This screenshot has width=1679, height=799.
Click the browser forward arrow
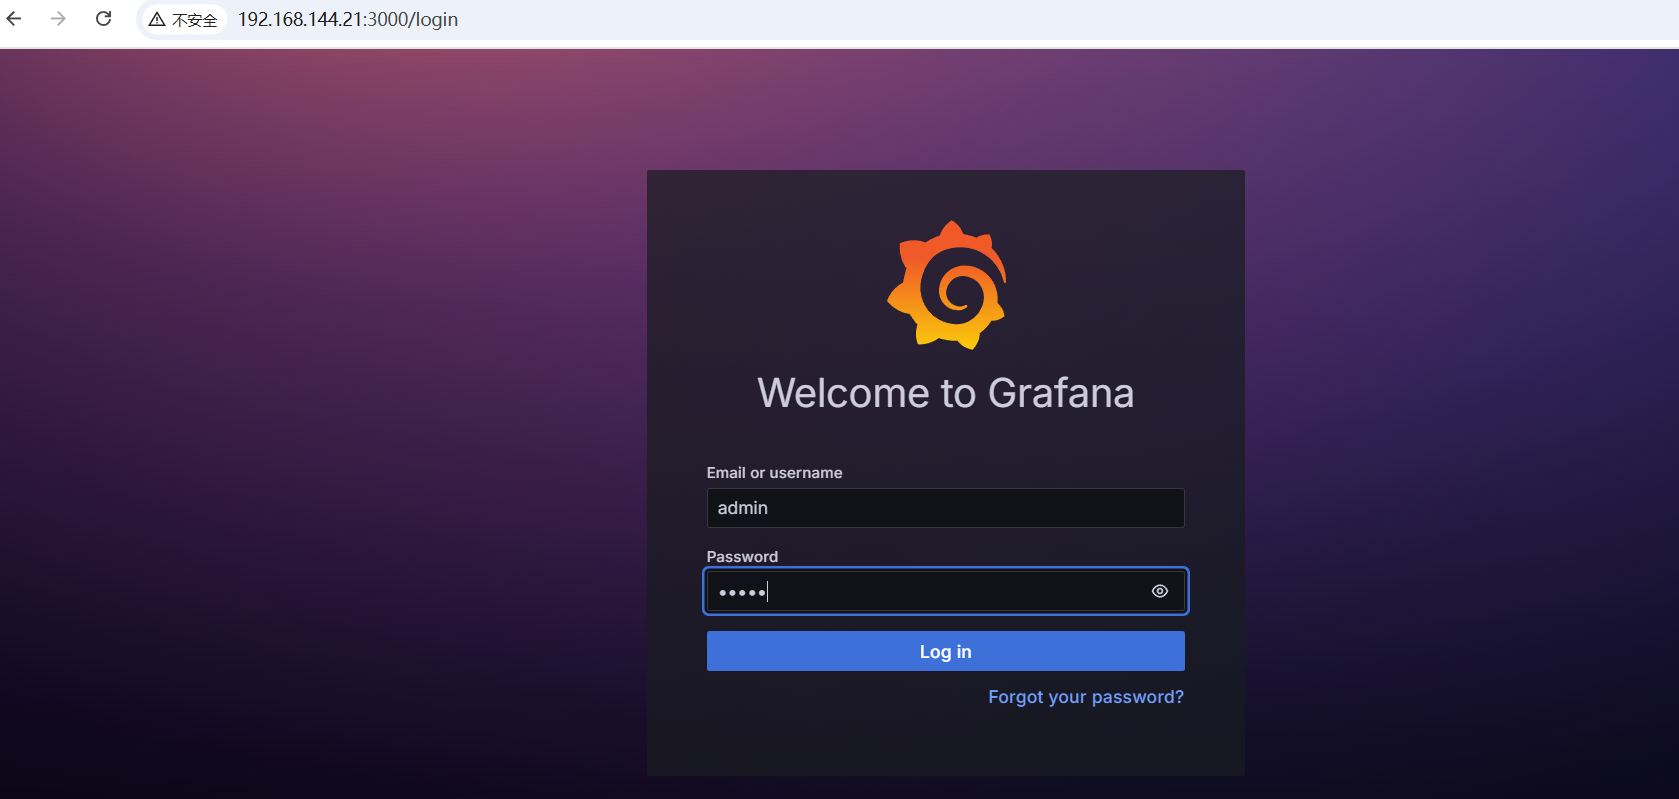click(58, 19)
